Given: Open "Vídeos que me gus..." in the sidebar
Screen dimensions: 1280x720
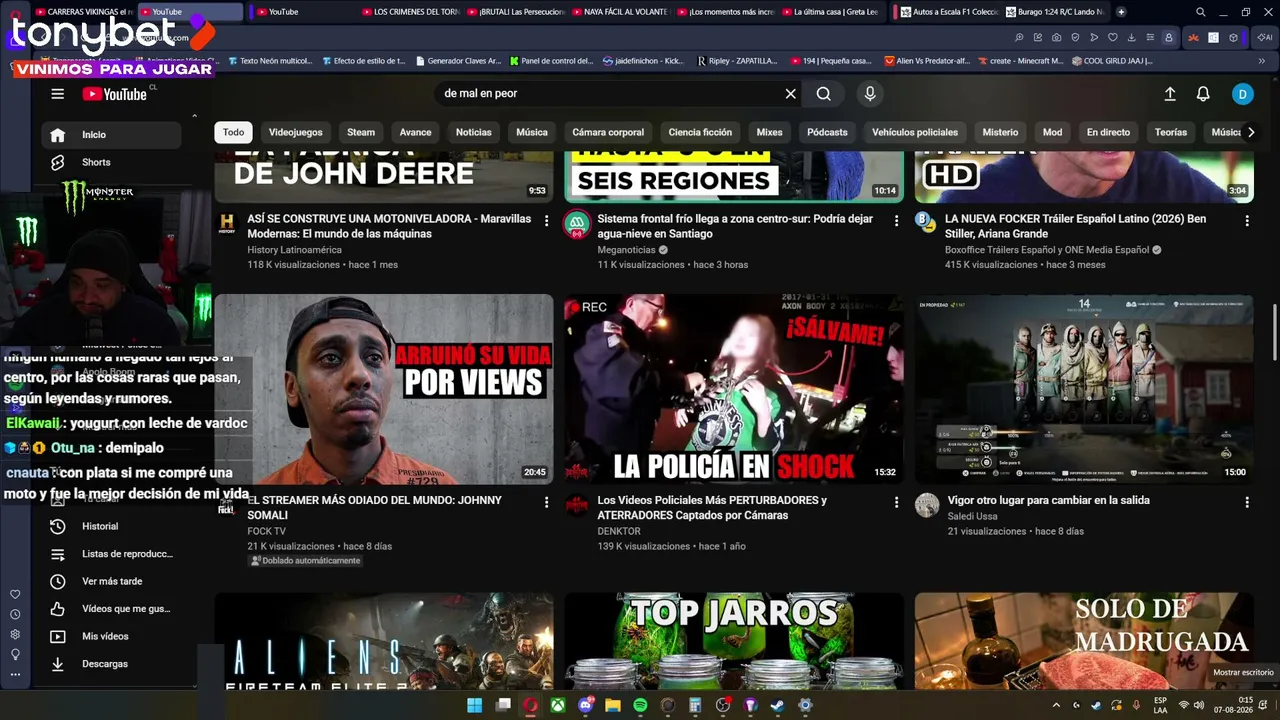Looking at the screenshot, I should (112, 609).
